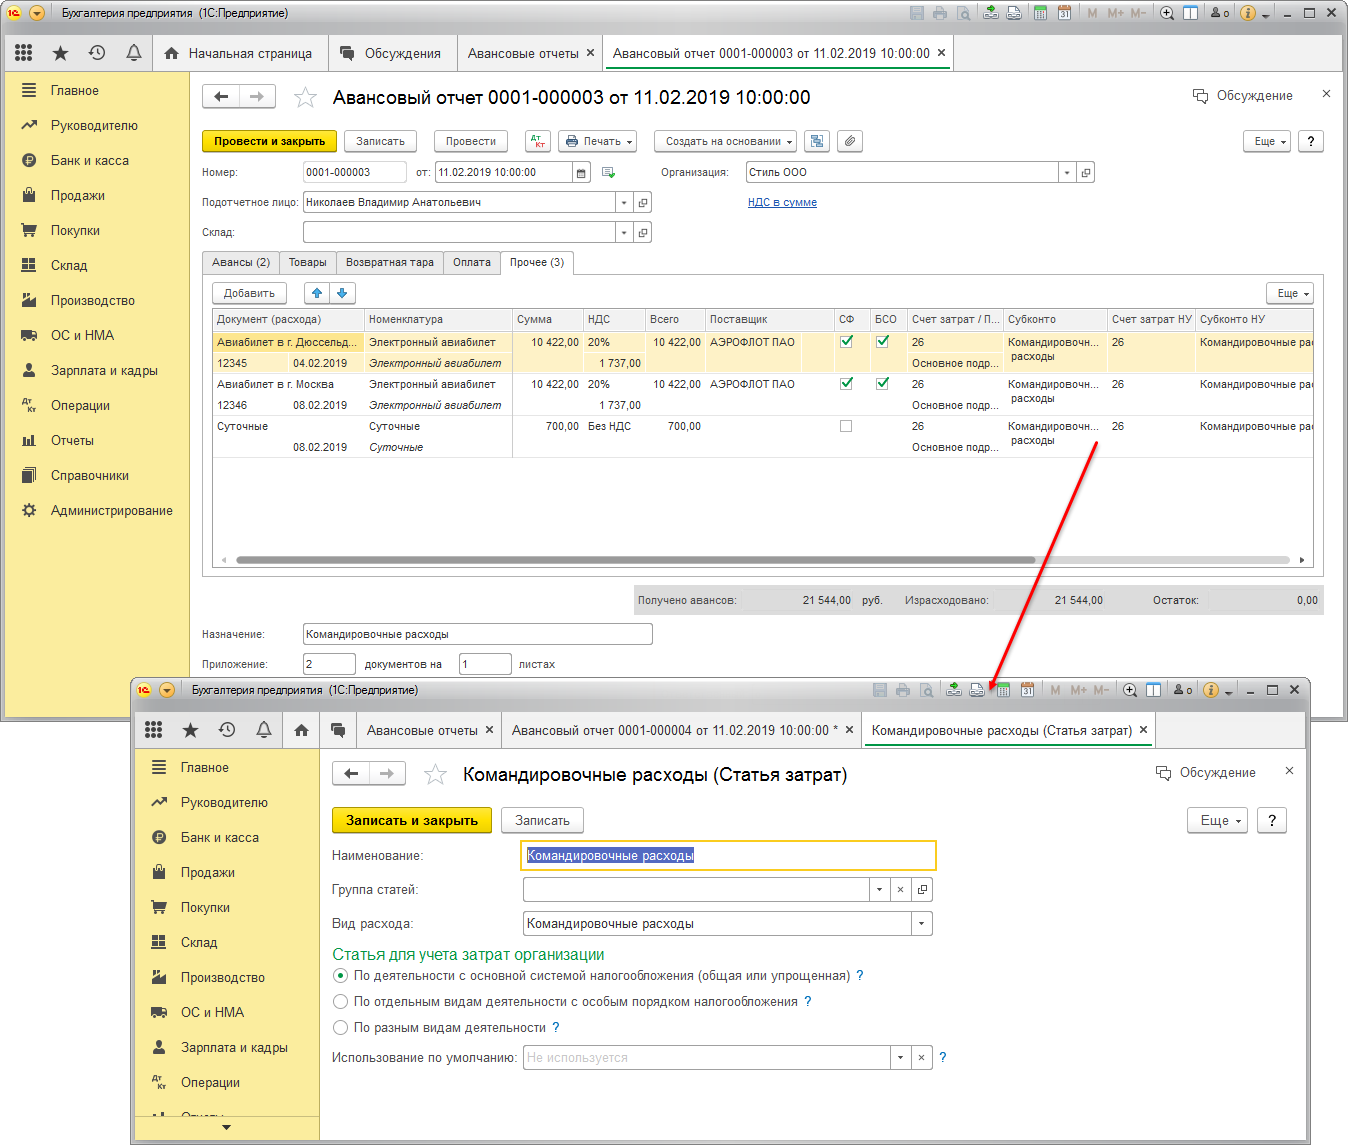
Task: Toggle СФ checkbox in row 12346
Action: coord(846,384)
